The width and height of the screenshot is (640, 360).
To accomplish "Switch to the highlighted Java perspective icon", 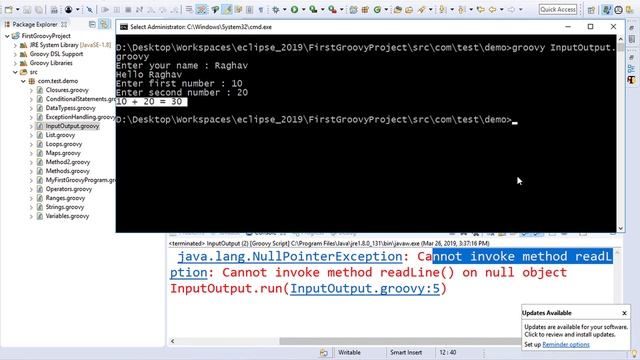I will pos(607,9).
